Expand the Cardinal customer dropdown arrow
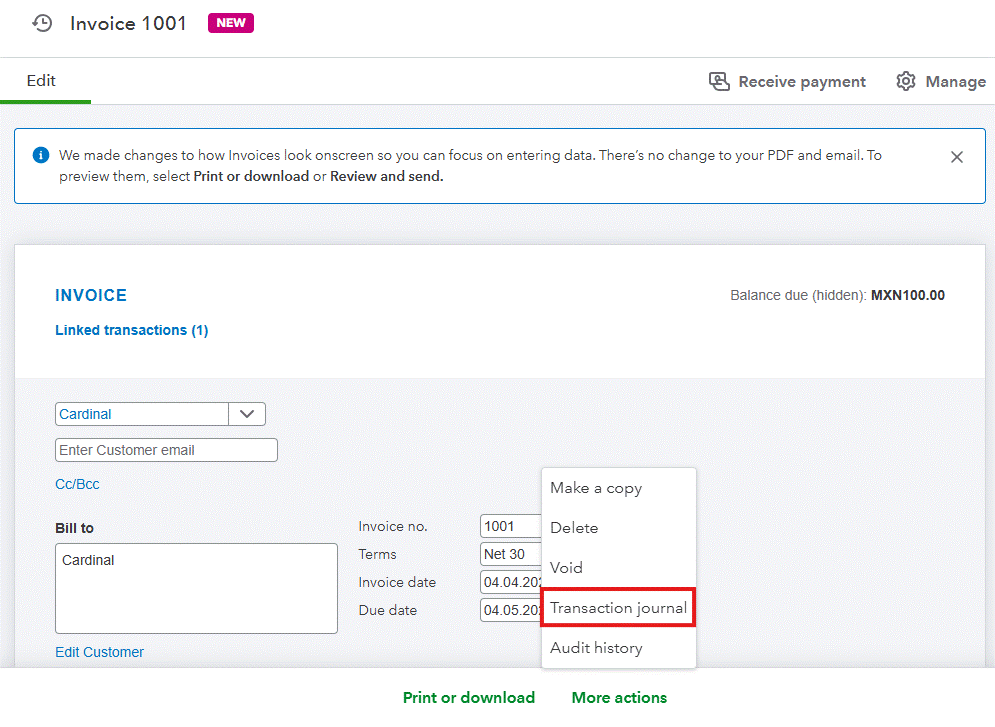Image resolution: width=995 pixels, height=727 pixels. [x=247, y=414]
